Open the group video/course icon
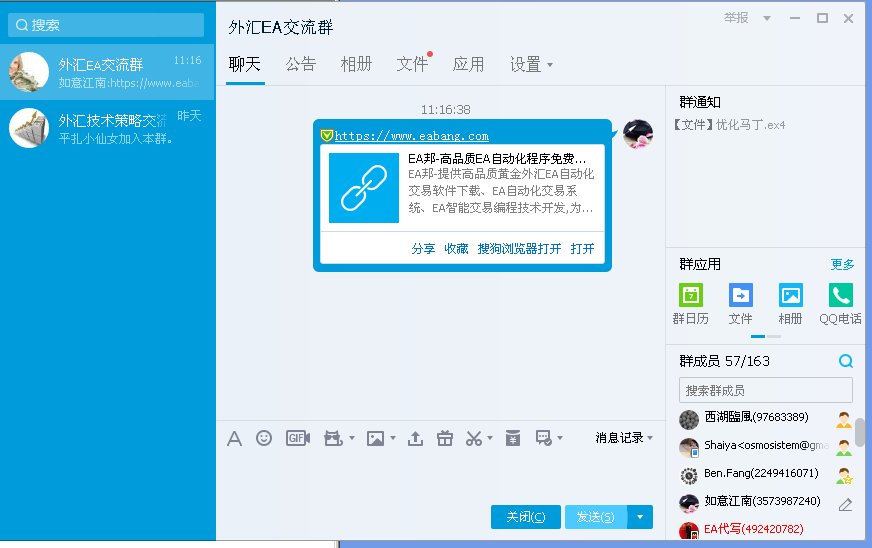872x548 pixels. click(x=333, y=438)
